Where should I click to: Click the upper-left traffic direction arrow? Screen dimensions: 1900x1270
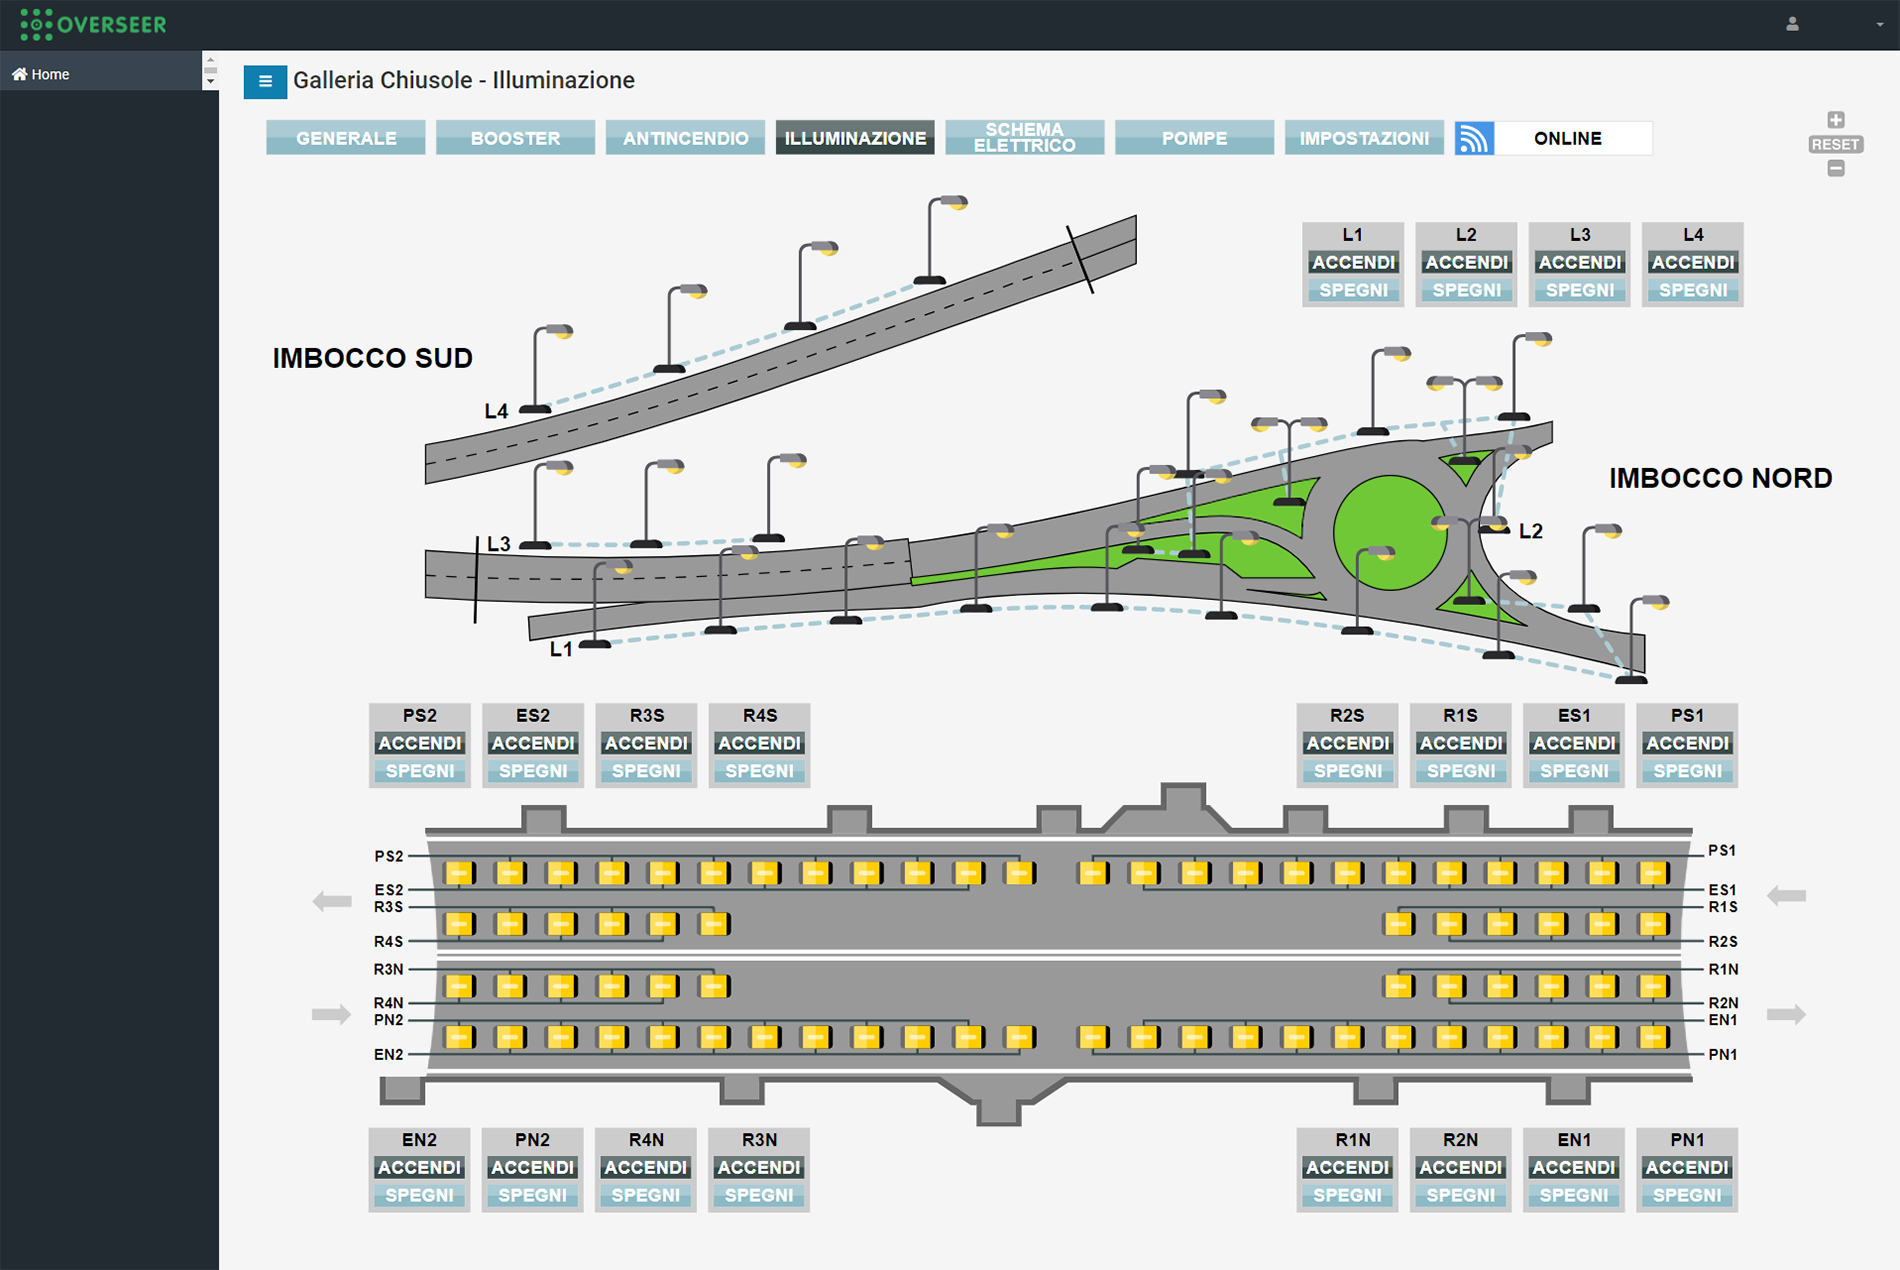pos(332,901)
